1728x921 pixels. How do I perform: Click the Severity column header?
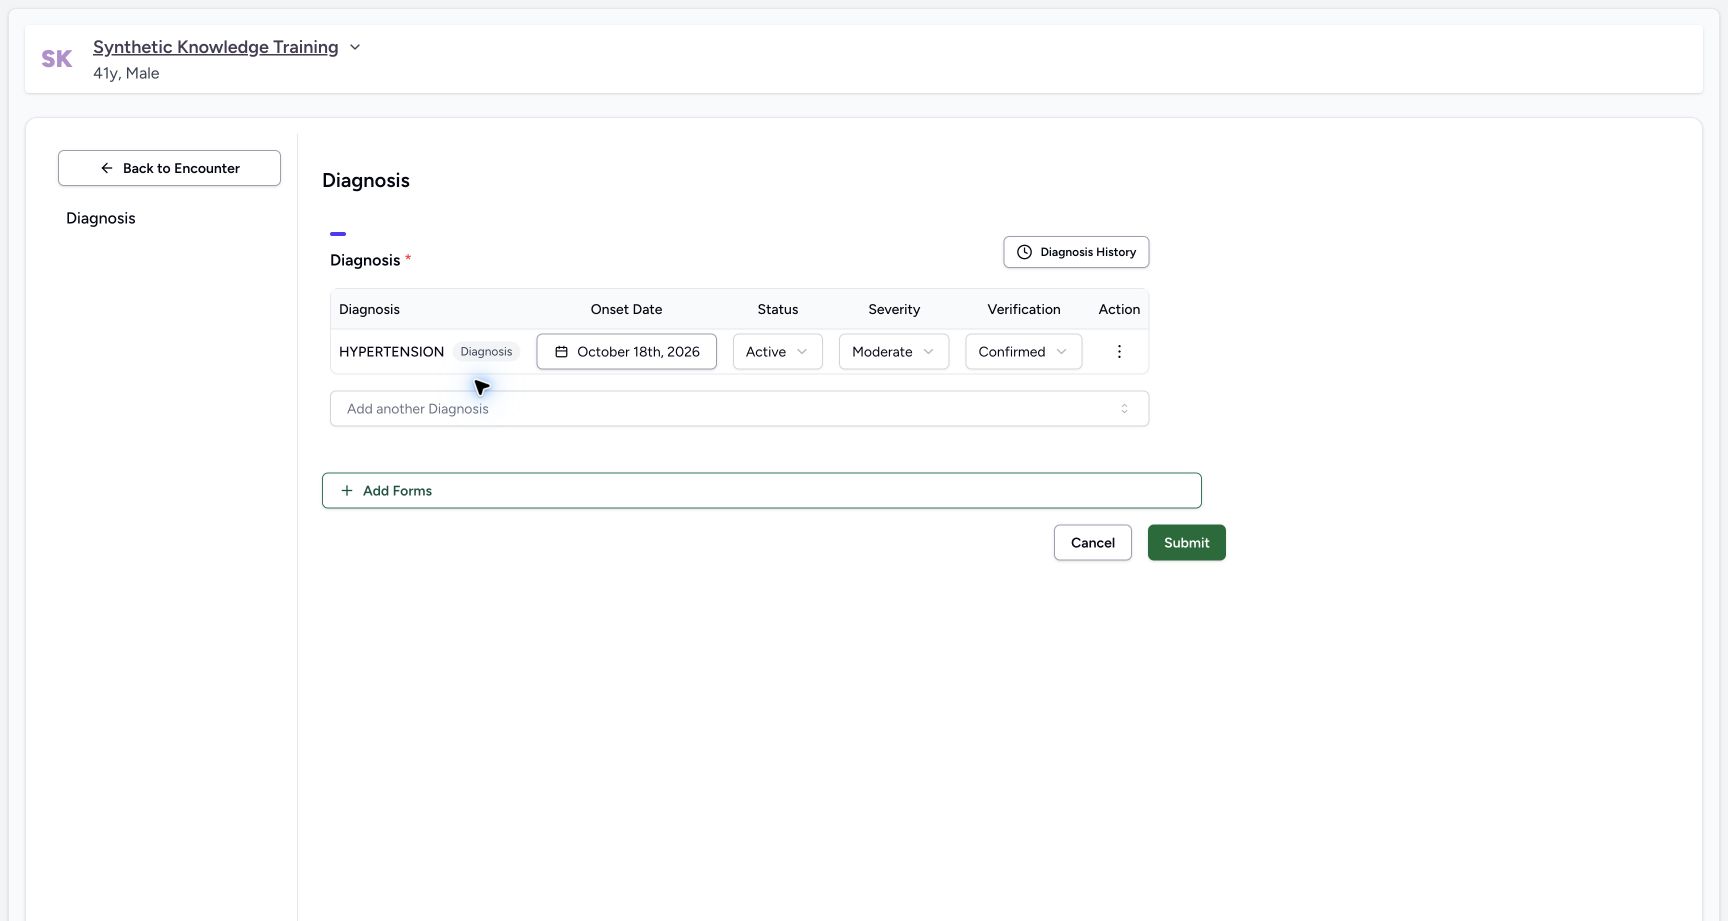click(894, 310)
